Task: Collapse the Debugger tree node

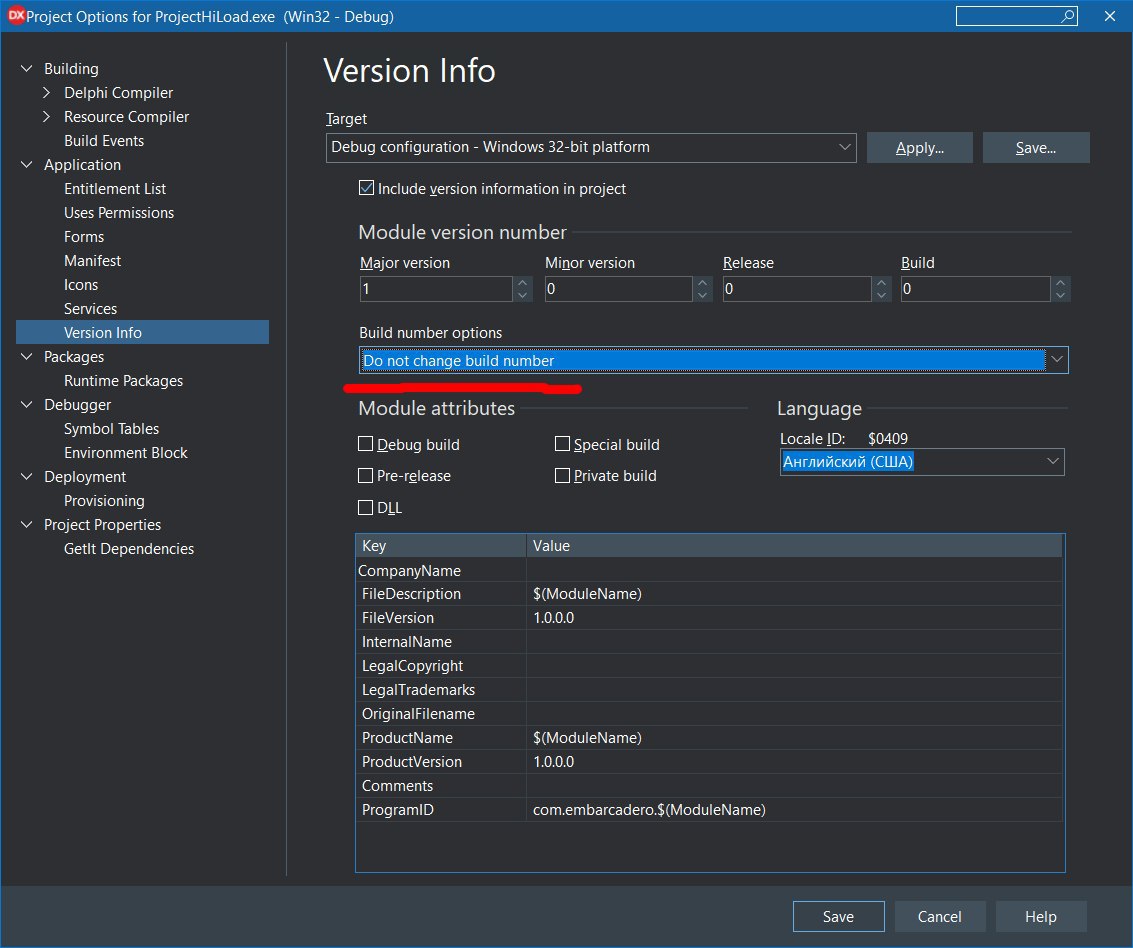Action: [27, 405]
